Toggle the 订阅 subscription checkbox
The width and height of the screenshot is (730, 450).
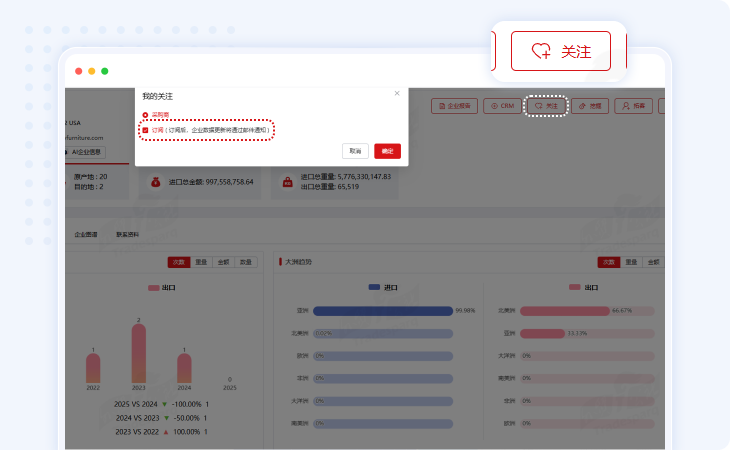pyautogui.click(x=145, y=130)
